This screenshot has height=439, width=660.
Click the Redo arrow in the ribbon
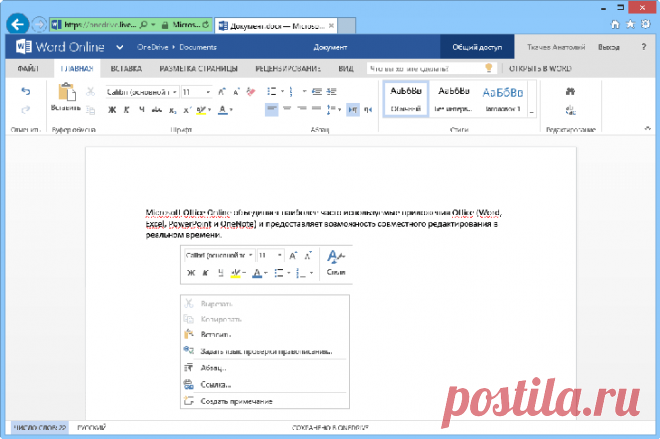(26, 109)
